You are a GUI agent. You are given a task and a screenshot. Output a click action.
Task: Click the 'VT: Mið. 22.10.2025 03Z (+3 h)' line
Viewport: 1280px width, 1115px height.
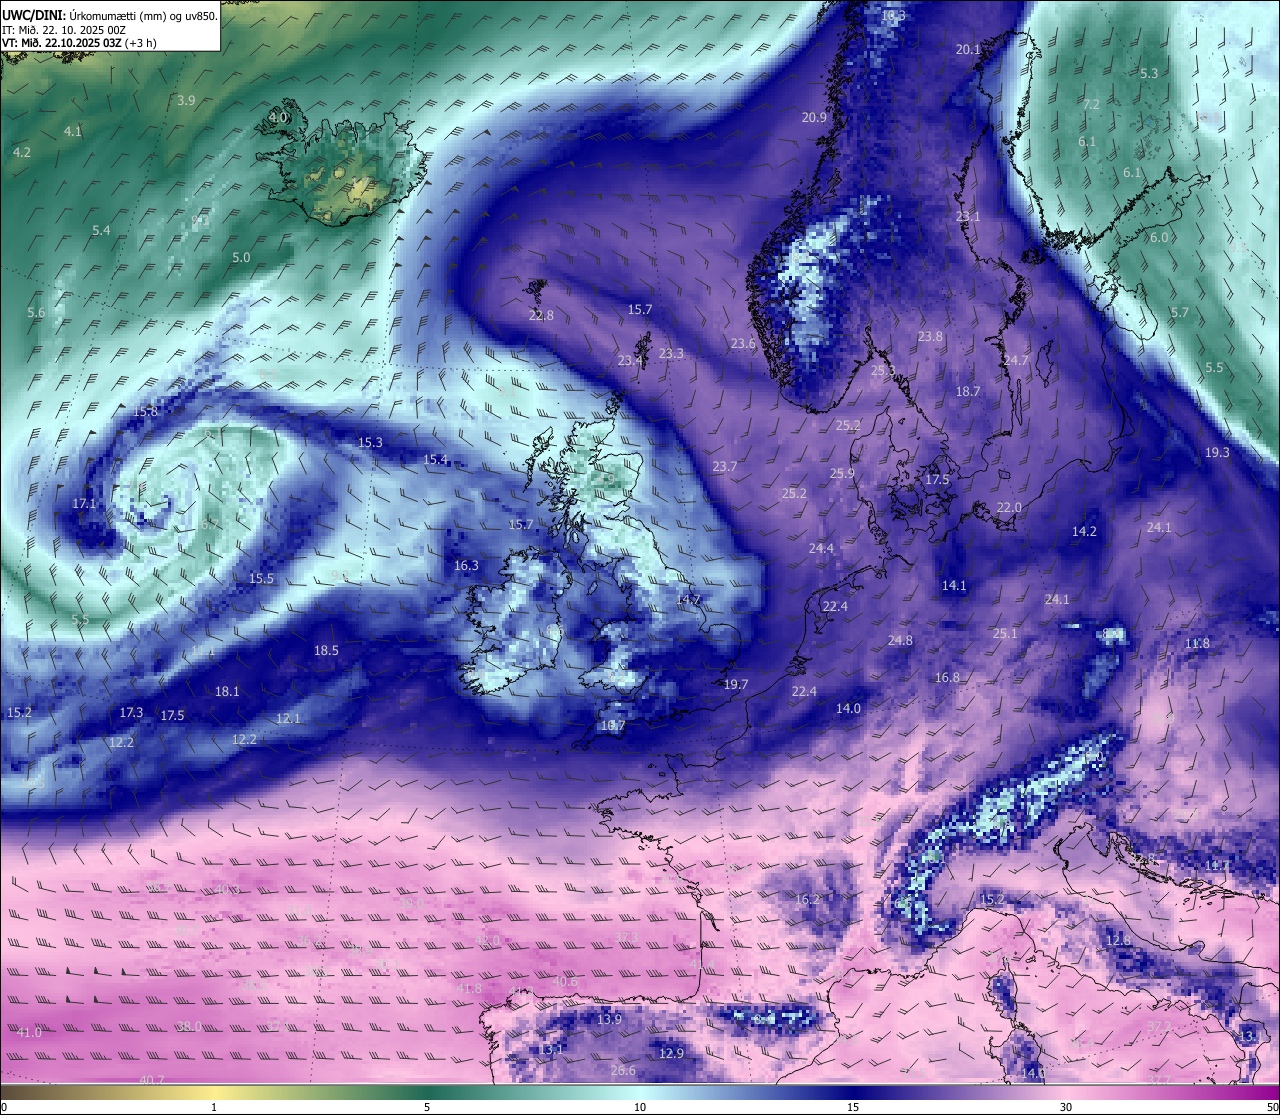click(79, 43)
